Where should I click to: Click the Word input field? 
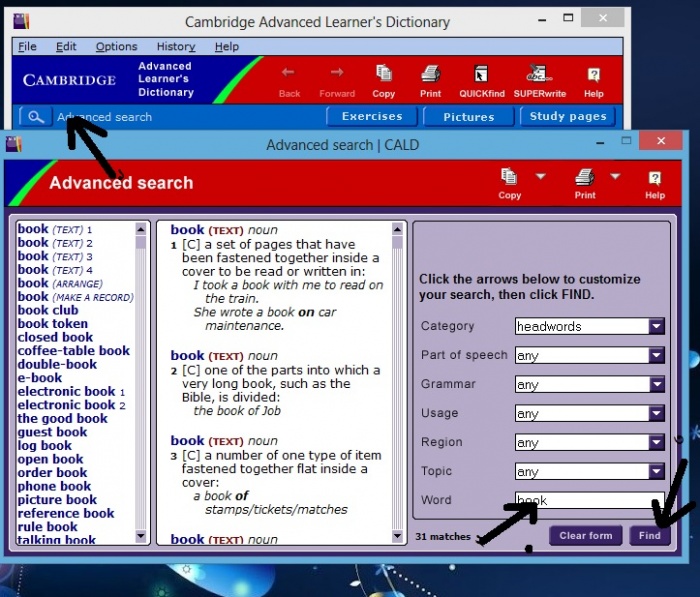click(x=589, y=500)
